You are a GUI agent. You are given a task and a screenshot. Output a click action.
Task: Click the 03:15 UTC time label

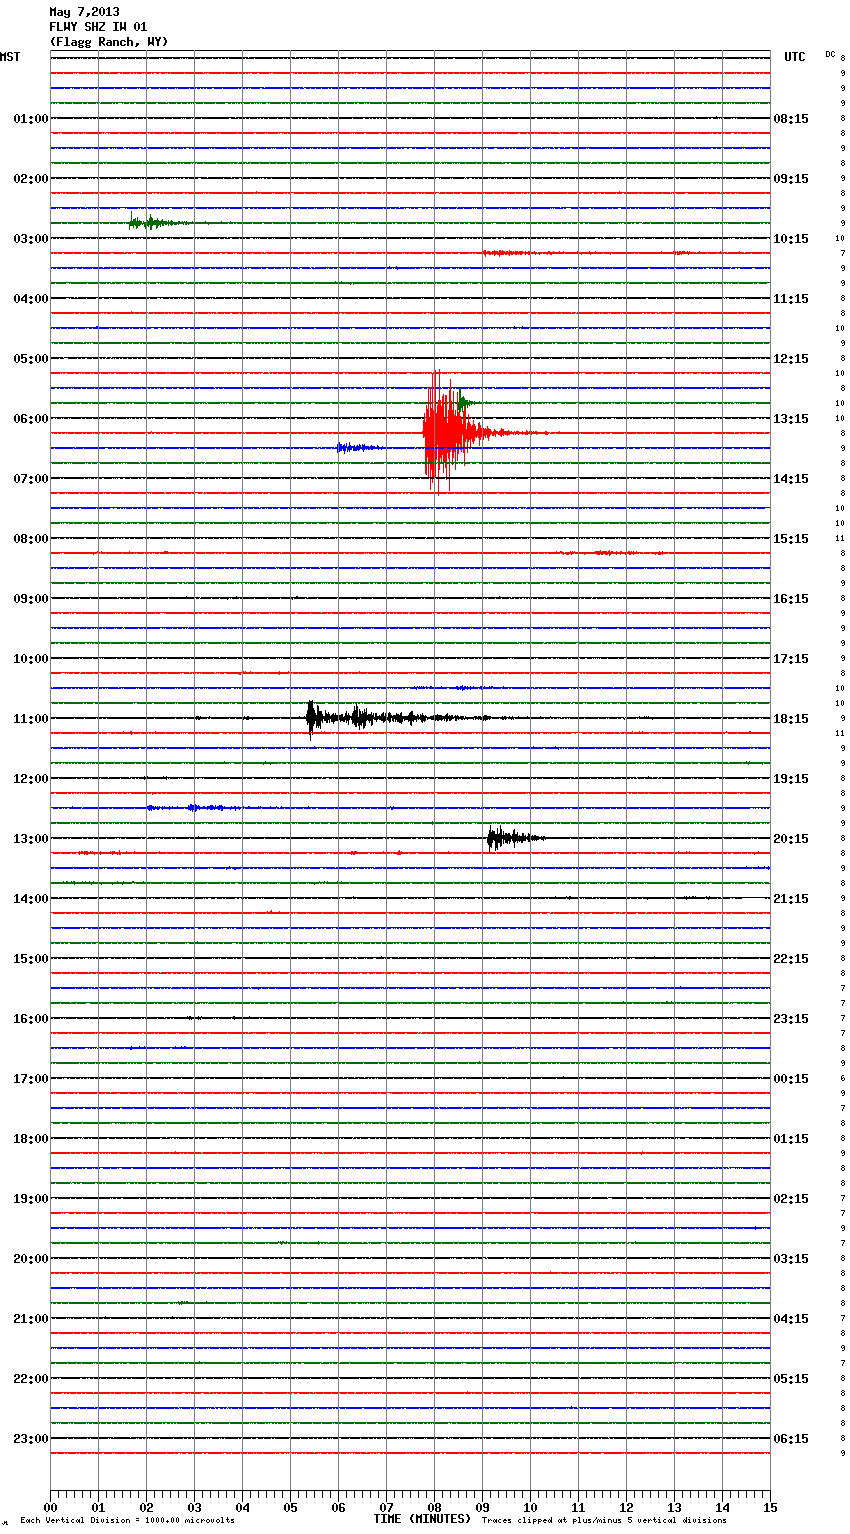tap(791, 1259)
